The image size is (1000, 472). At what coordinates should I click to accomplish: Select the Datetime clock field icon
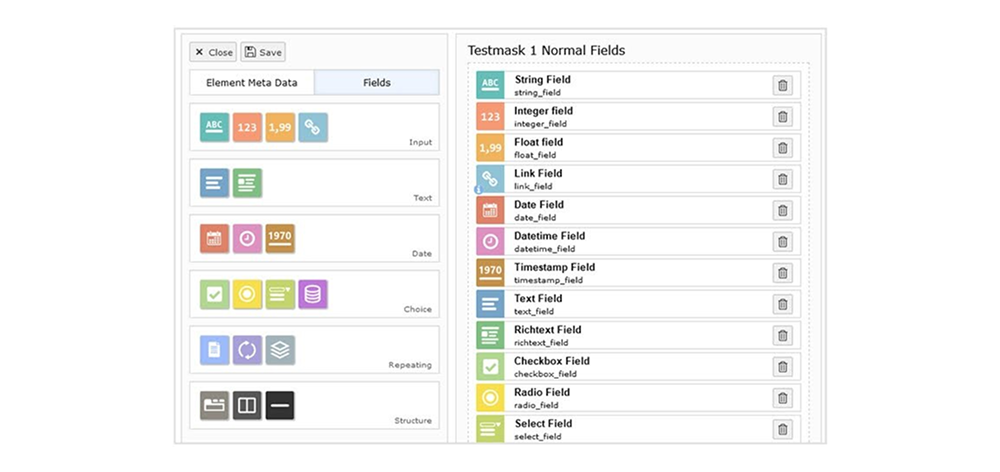248,239
